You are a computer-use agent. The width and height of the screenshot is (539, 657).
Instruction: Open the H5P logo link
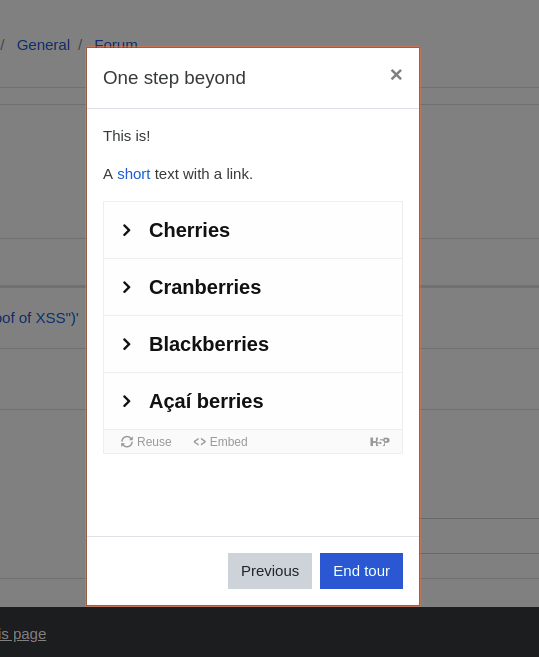tap(380, 442)
